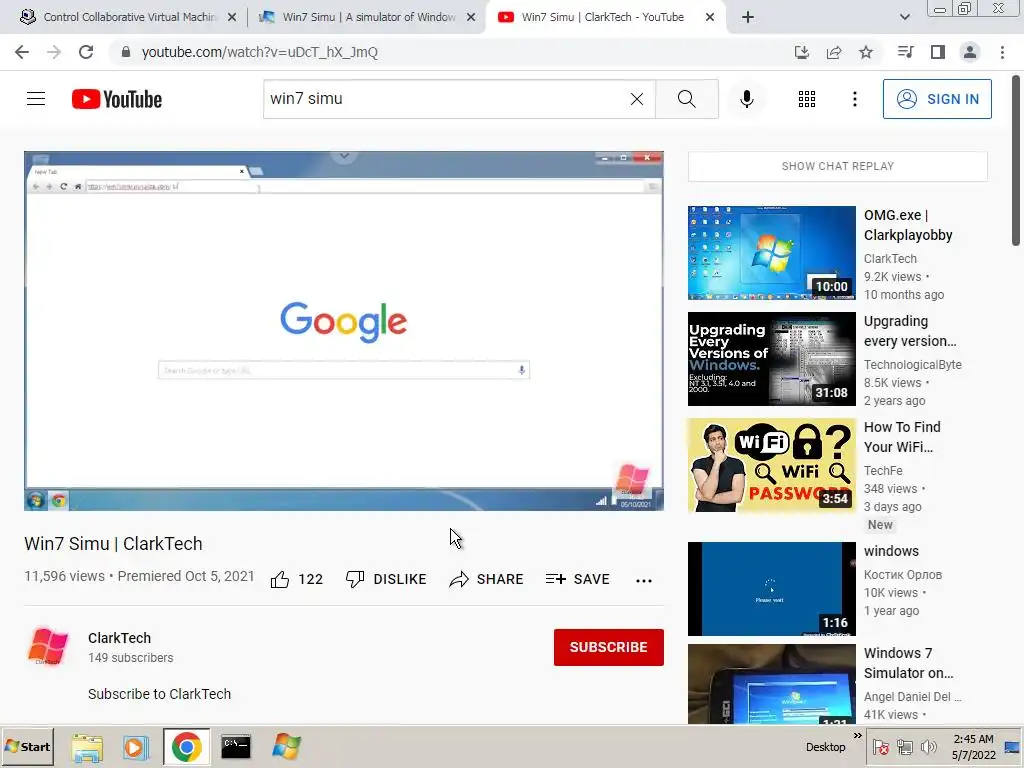Save video to playlist
The image size is (1024, 768).
coord(578,579)
